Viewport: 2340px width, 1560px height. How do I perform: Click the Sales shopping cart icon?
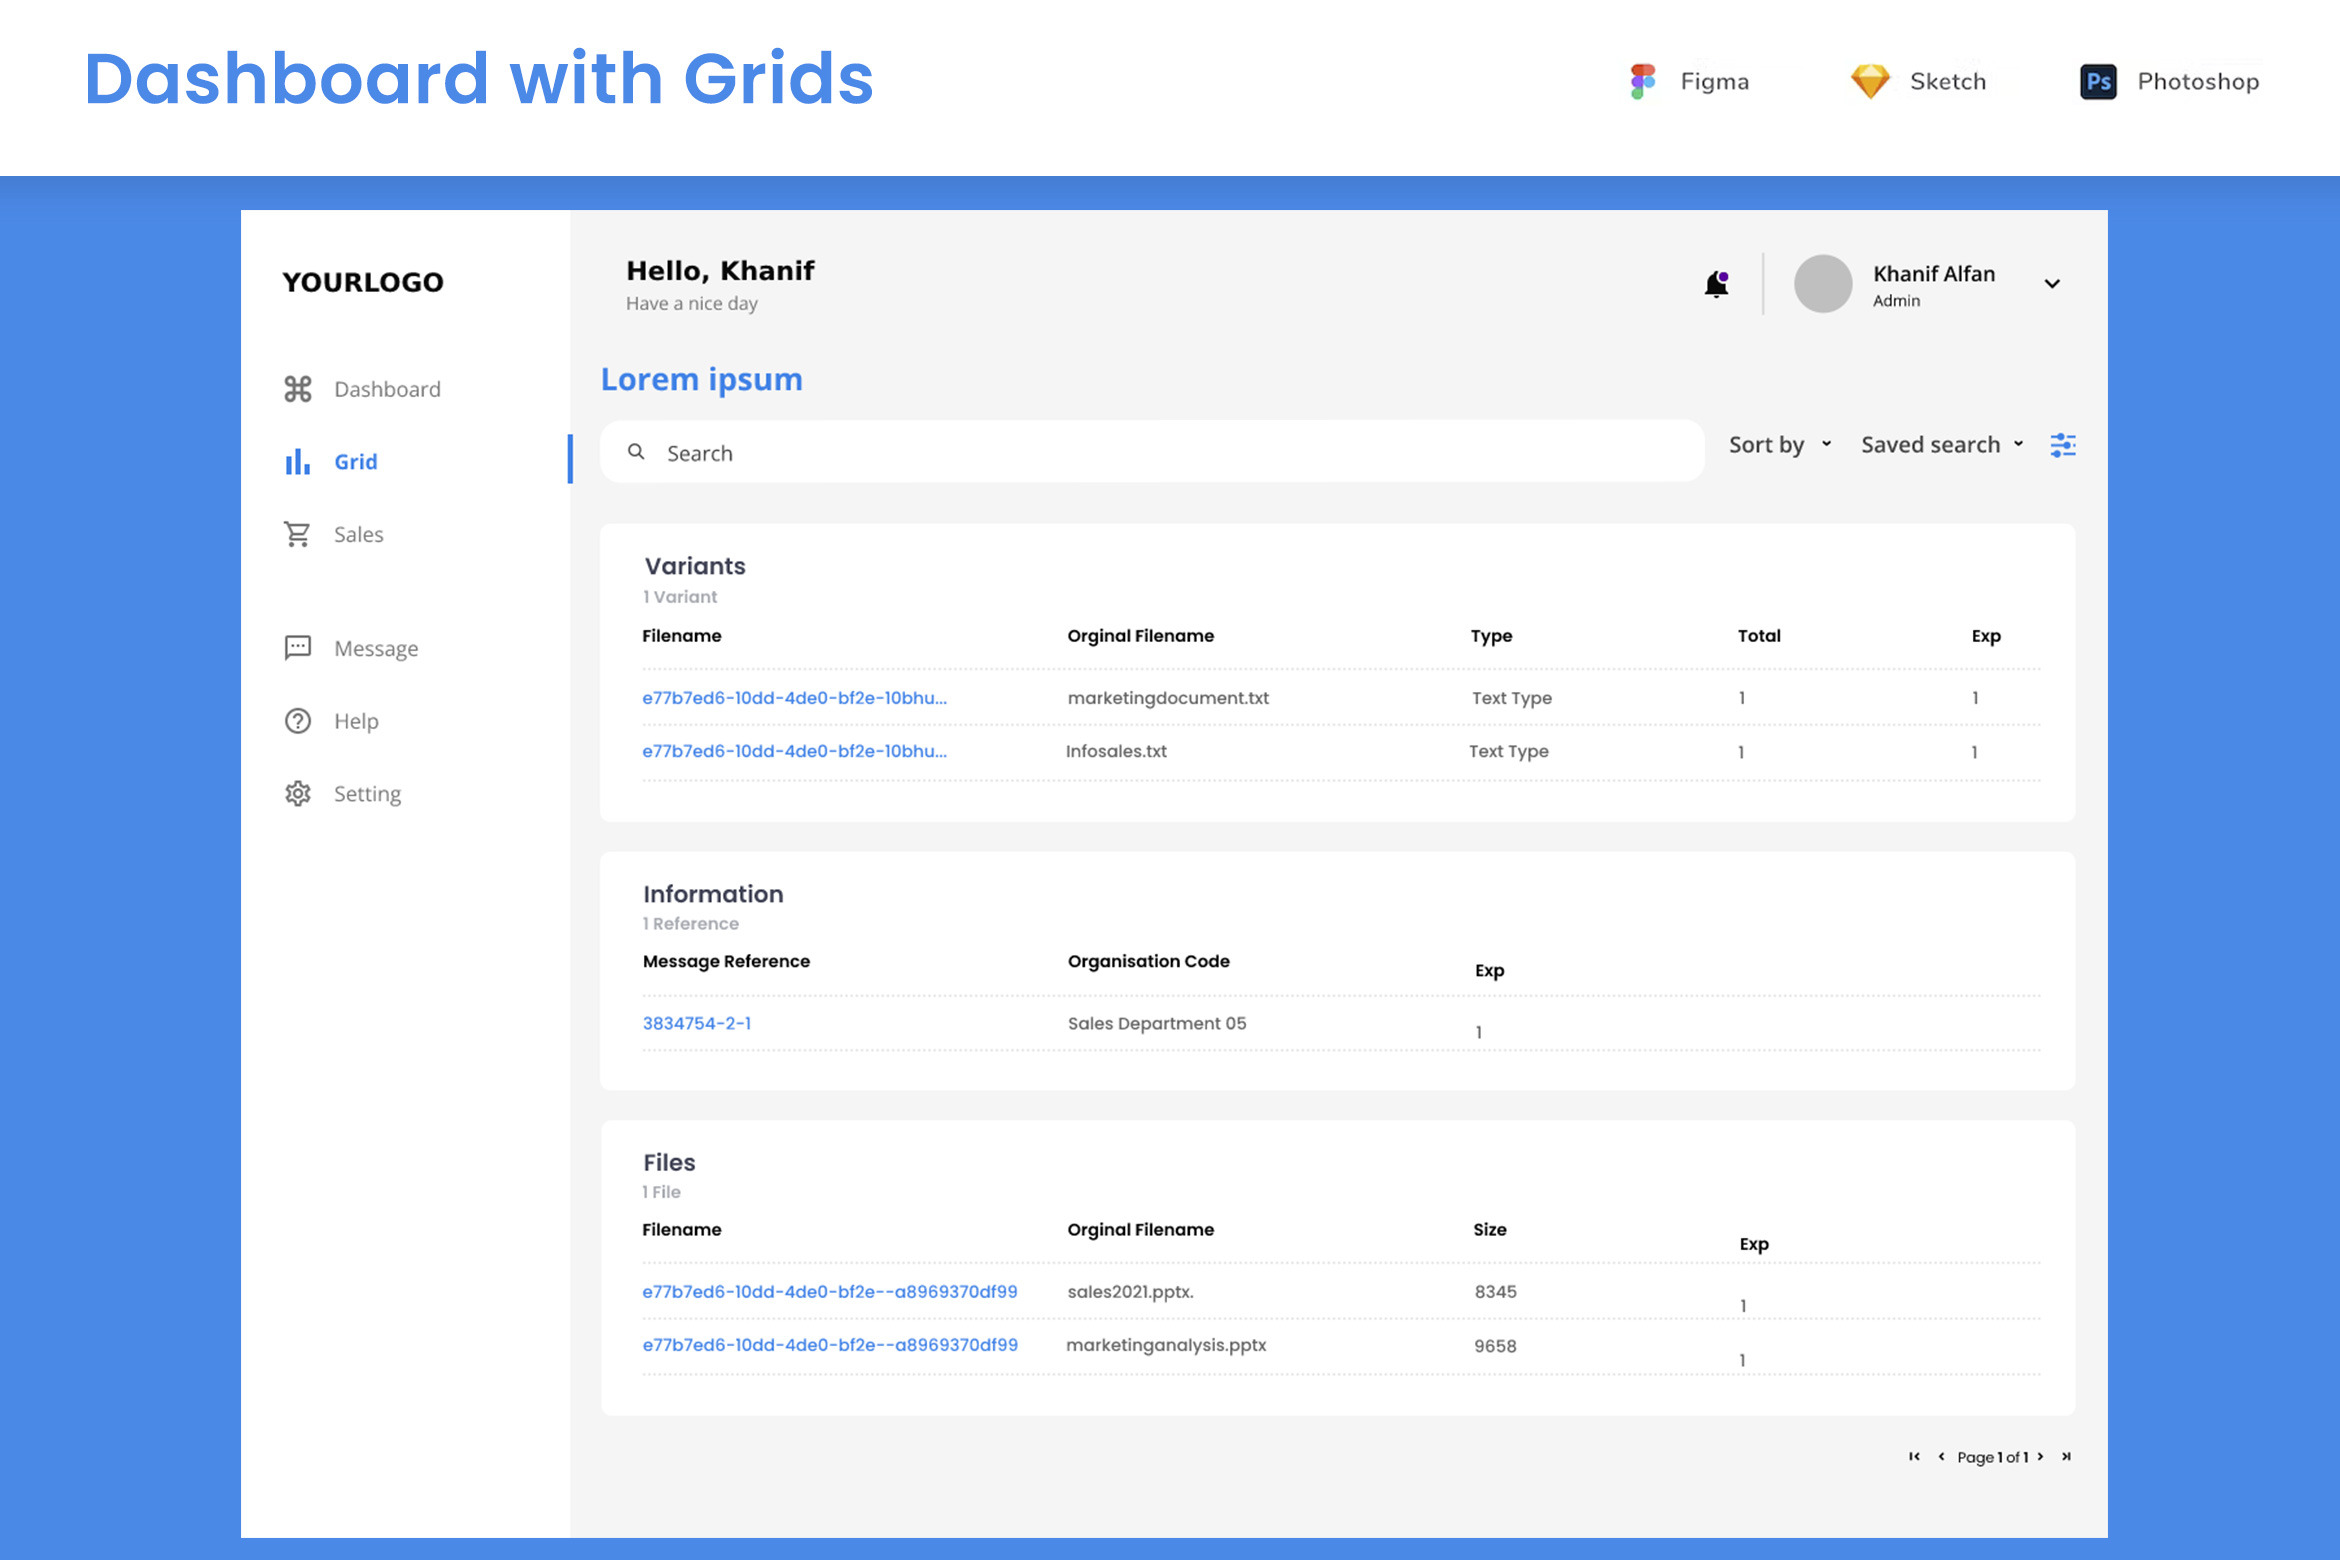(x=298, y=534)
